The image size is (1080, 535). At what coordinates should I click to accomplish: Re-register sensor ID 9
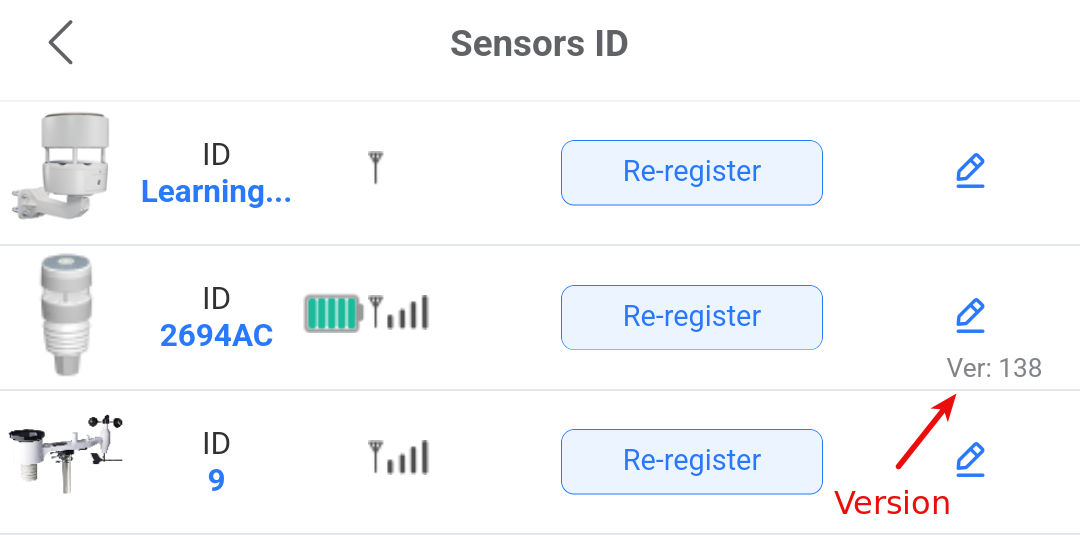click(691, 461)
